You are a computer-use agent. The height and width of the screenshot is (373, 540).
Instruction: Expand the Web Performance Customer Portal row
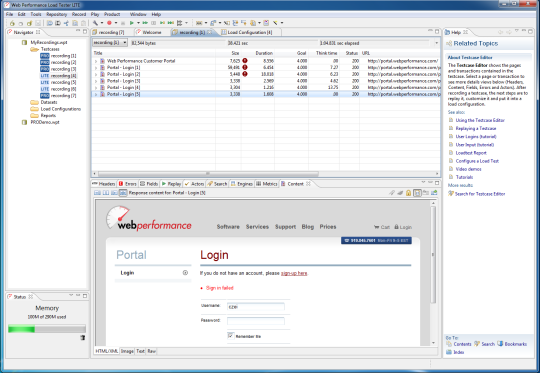click(96, 61)
